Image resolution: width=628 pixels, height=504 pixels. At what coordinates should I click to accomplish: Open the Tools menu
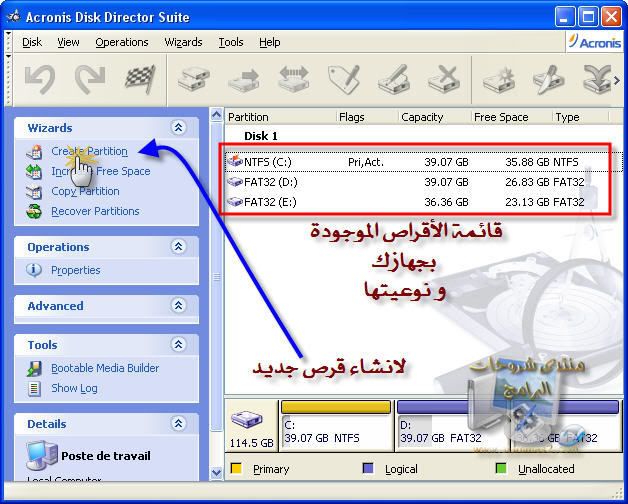(x=231, y=42)
